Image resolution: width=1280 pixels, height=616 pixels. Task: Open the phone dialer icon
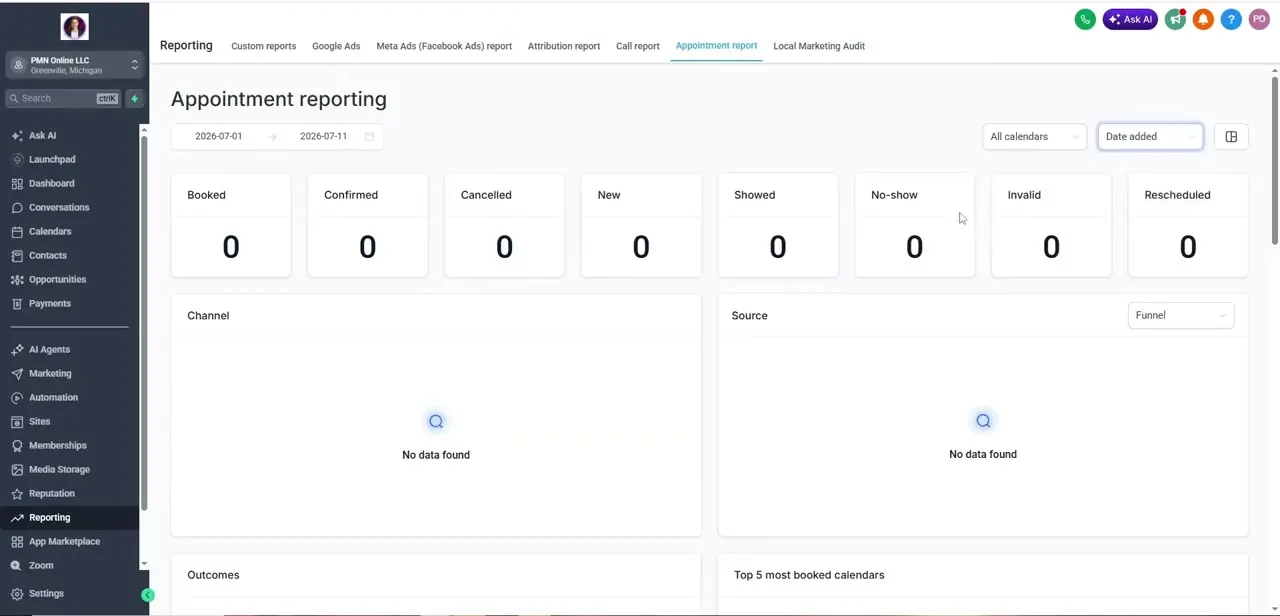[x=1085, y=19]
